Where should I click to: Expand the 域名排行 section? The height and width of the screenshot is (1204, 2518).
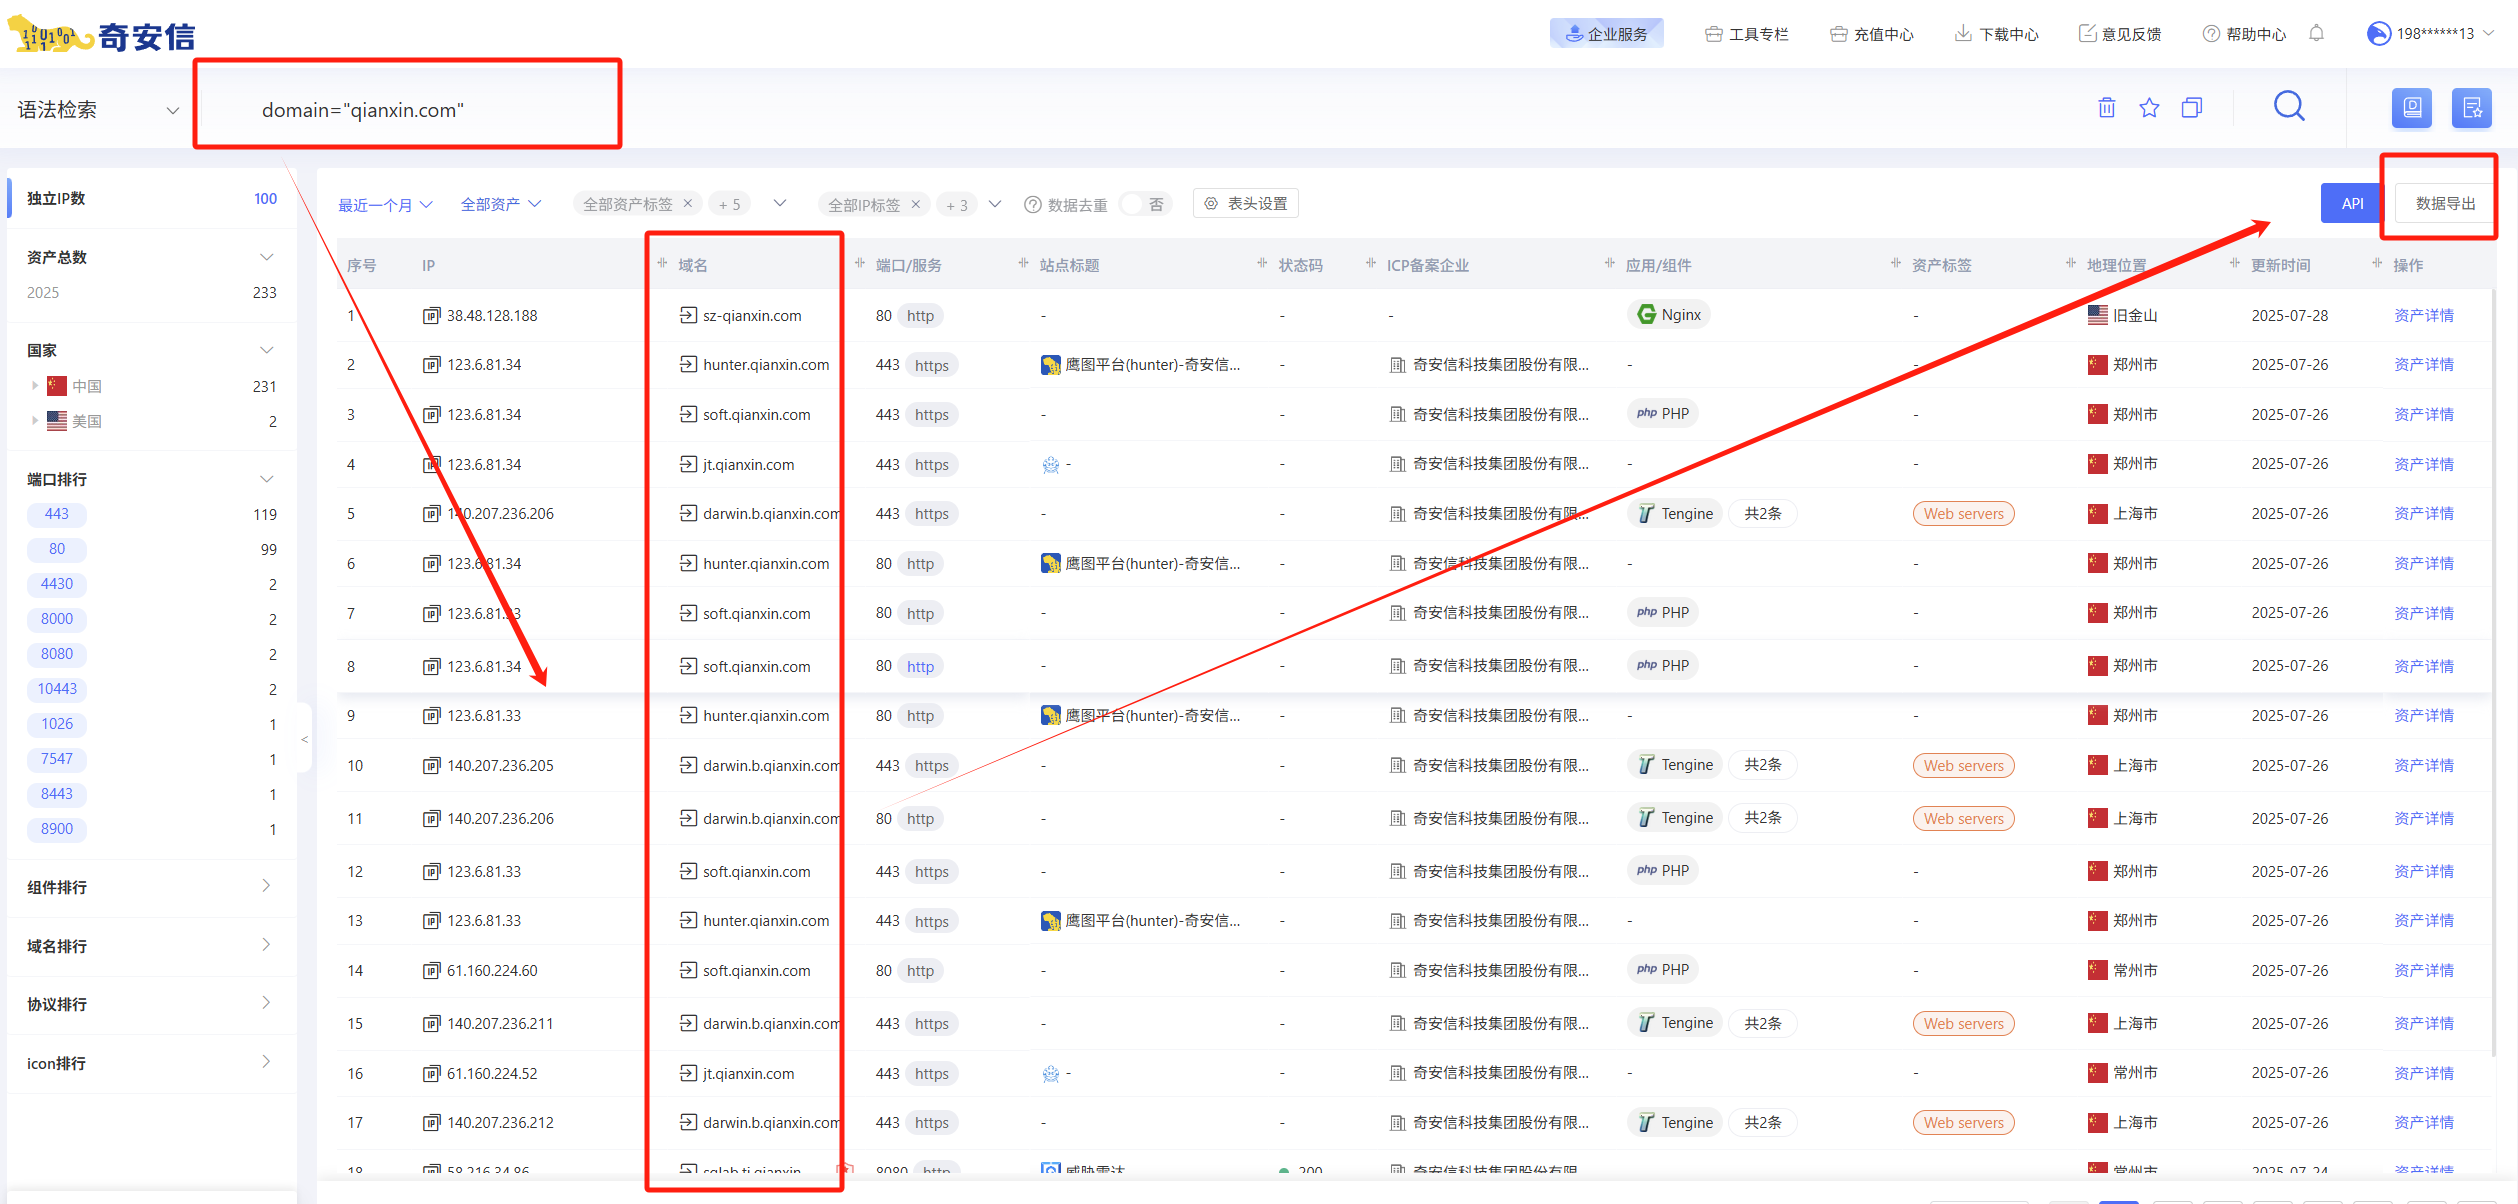(266, 945)
